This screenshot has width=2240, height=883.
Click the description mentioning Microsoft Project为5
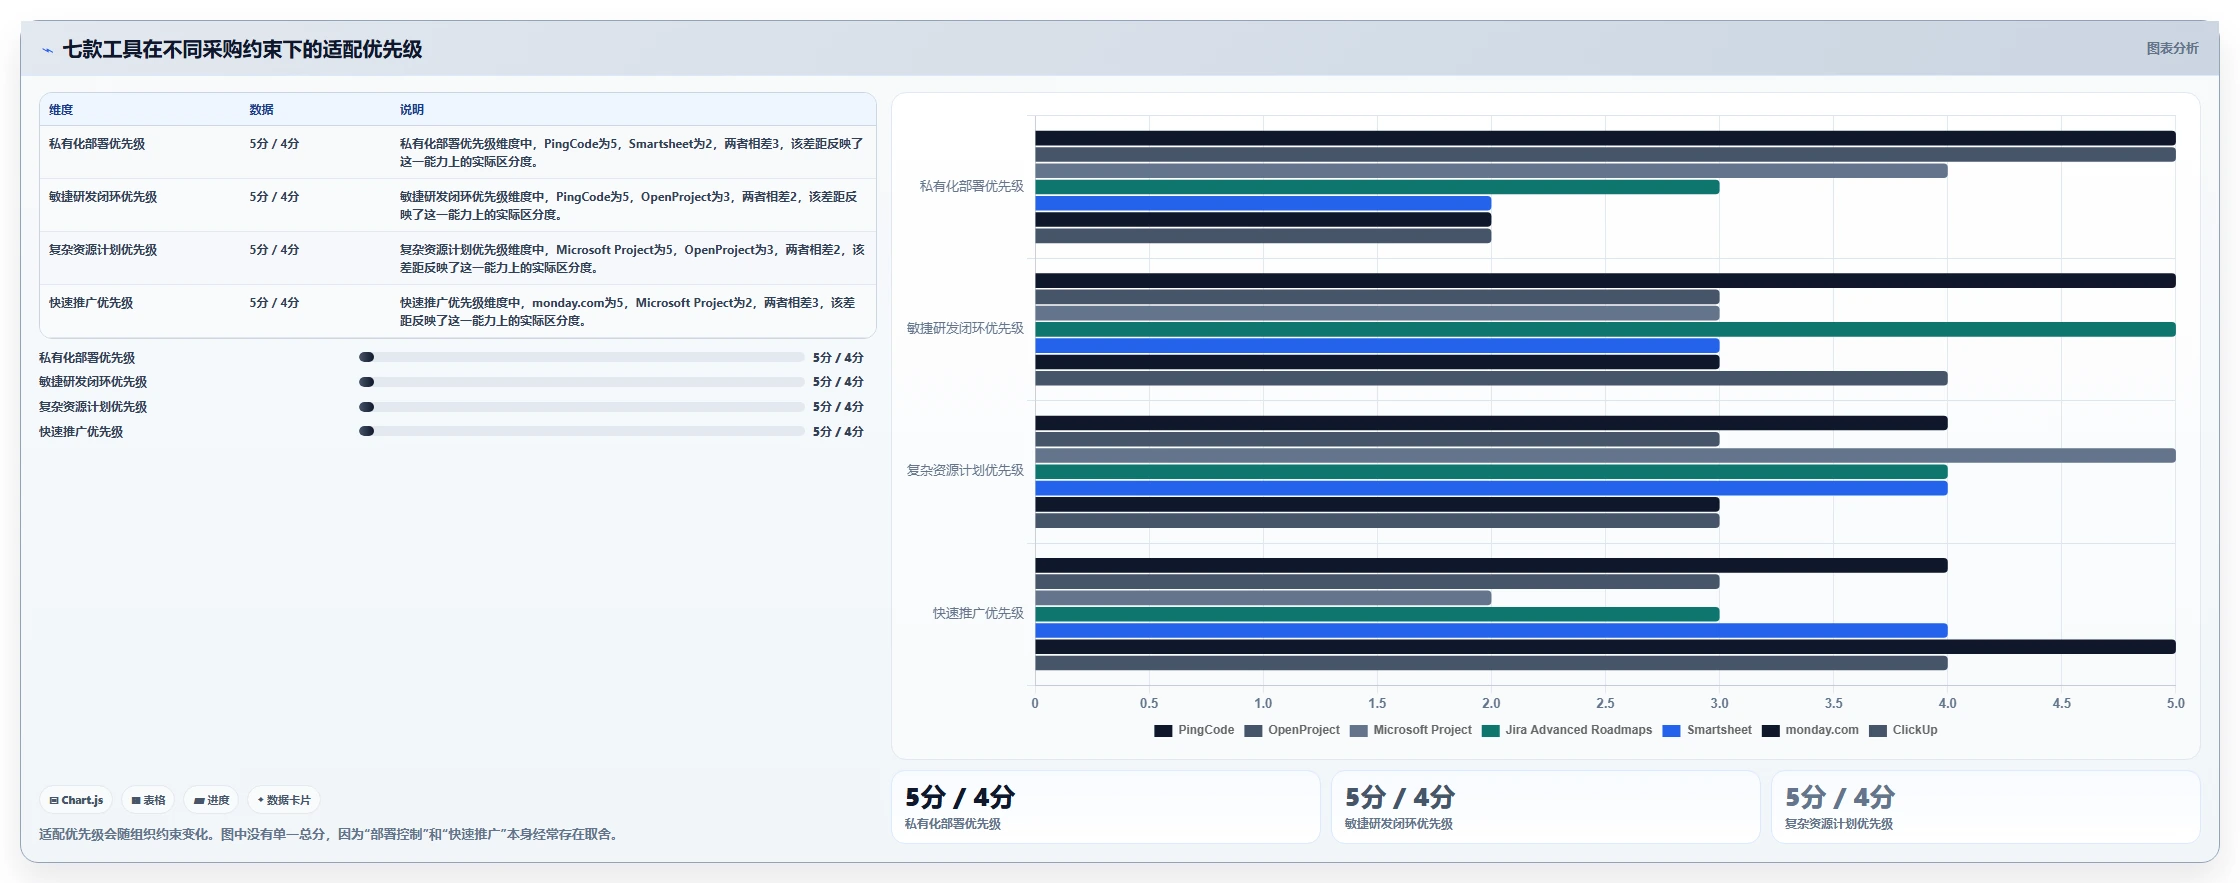(632, 259)
